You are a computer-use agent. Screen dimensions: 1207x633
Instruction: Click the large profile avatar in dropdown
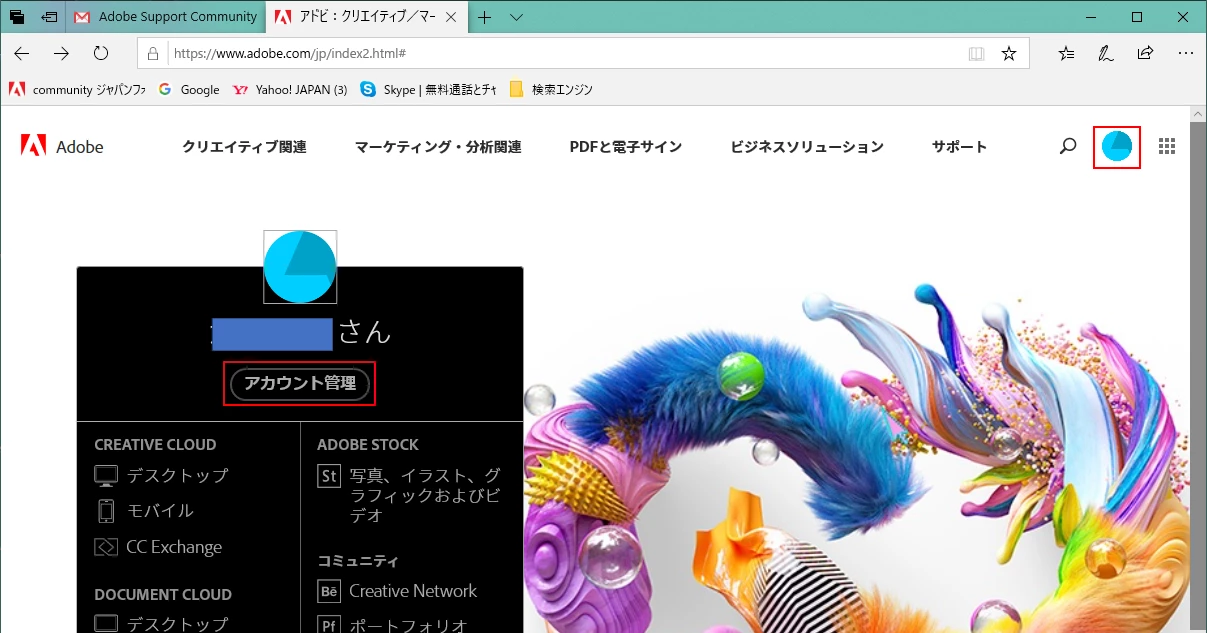[x=300, y=267]
